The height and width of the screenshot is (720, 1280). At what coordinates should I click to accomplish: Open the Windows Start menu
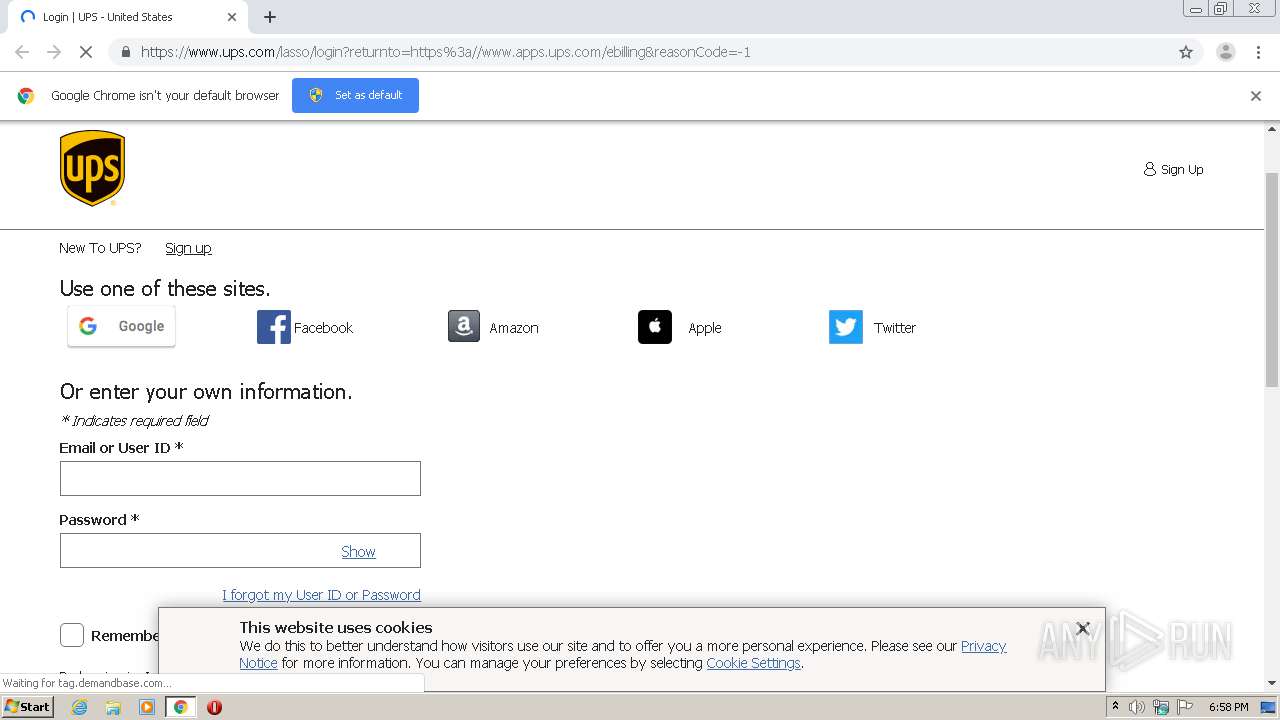pos(27,707)
